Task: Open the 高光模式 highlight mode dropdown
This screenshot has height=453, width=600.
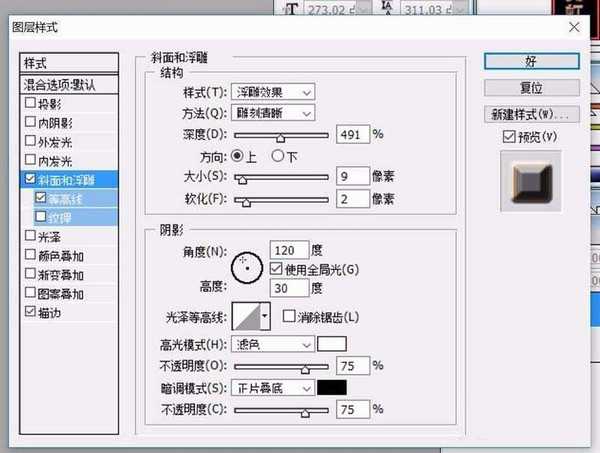Action: click(x=273, y=344)
